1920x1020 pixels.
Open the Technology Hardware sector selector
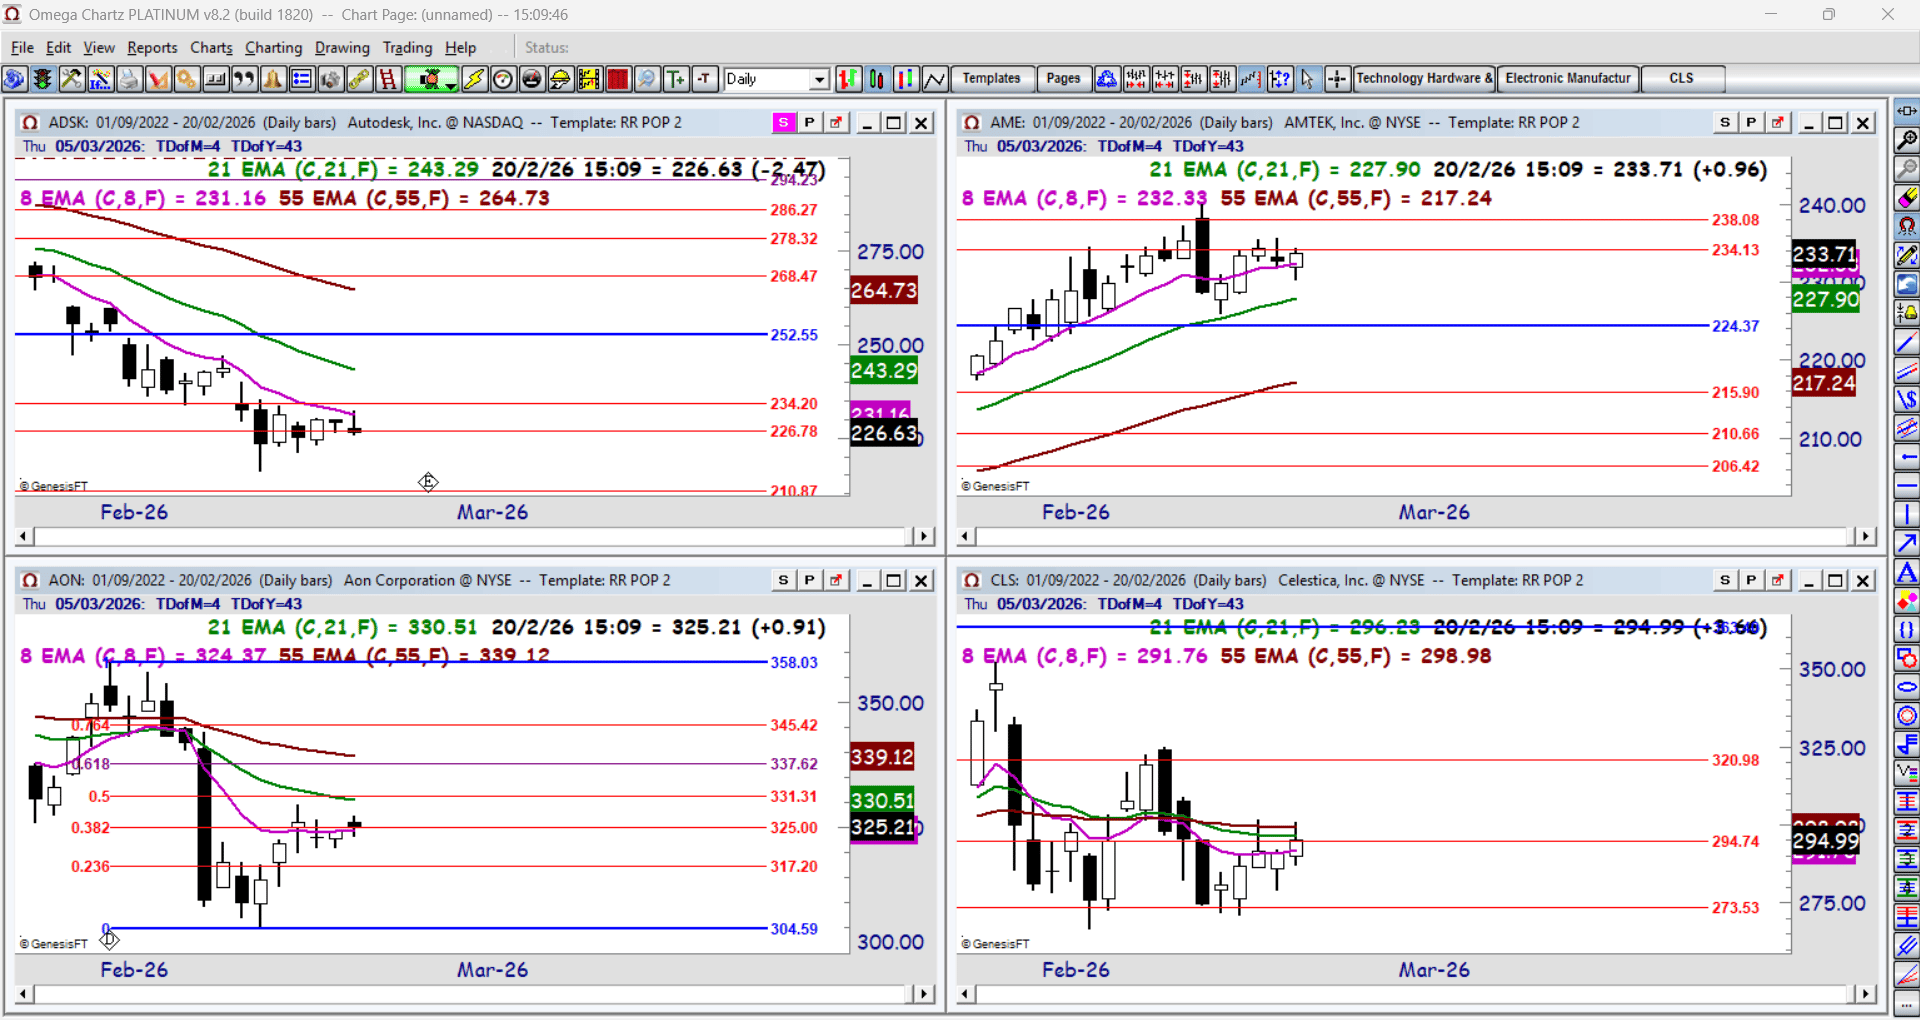(x=1425, y=79)
